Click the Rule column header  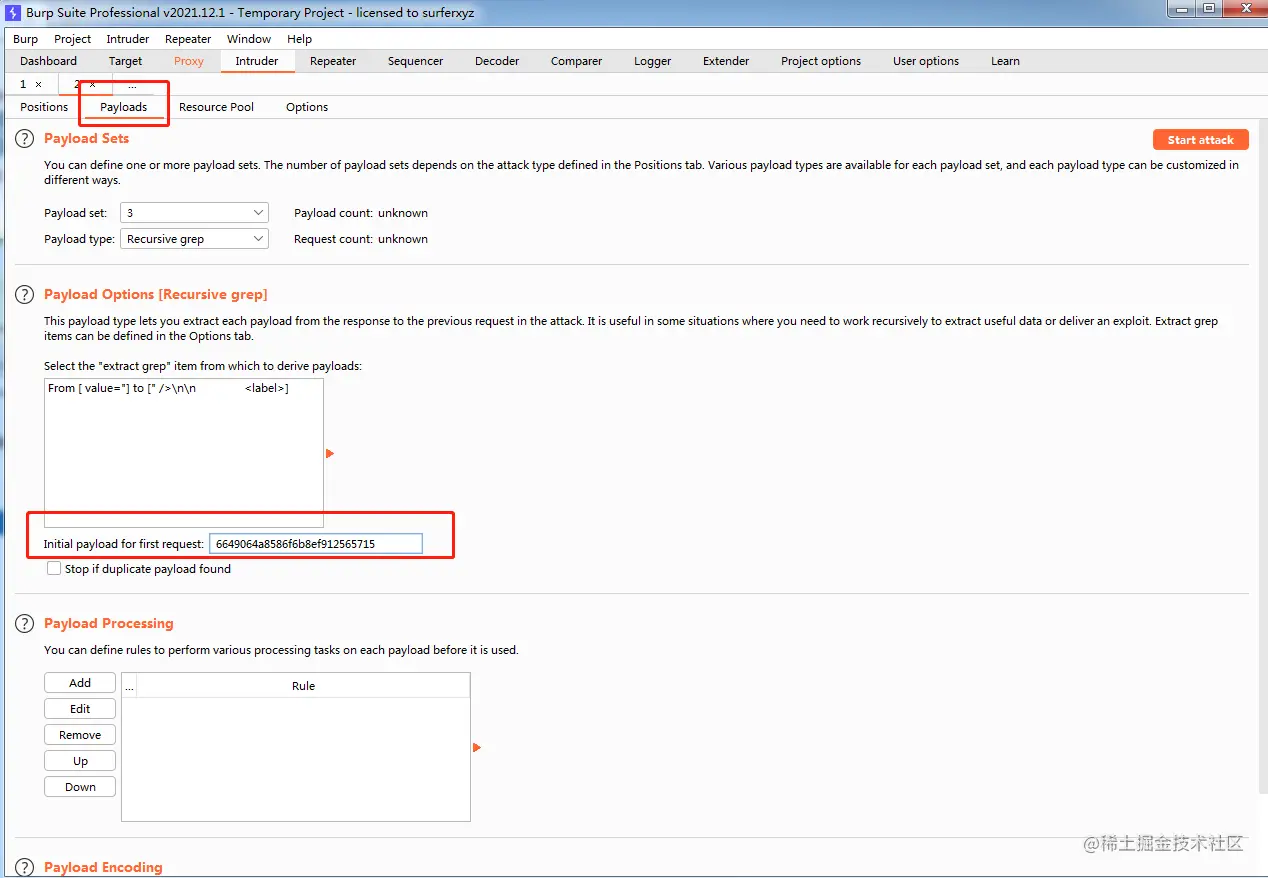(303, 686)
